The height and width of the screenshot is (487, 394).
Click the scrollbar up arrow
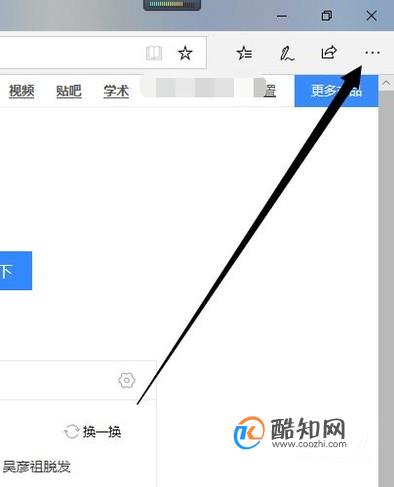tap(386, 83)
